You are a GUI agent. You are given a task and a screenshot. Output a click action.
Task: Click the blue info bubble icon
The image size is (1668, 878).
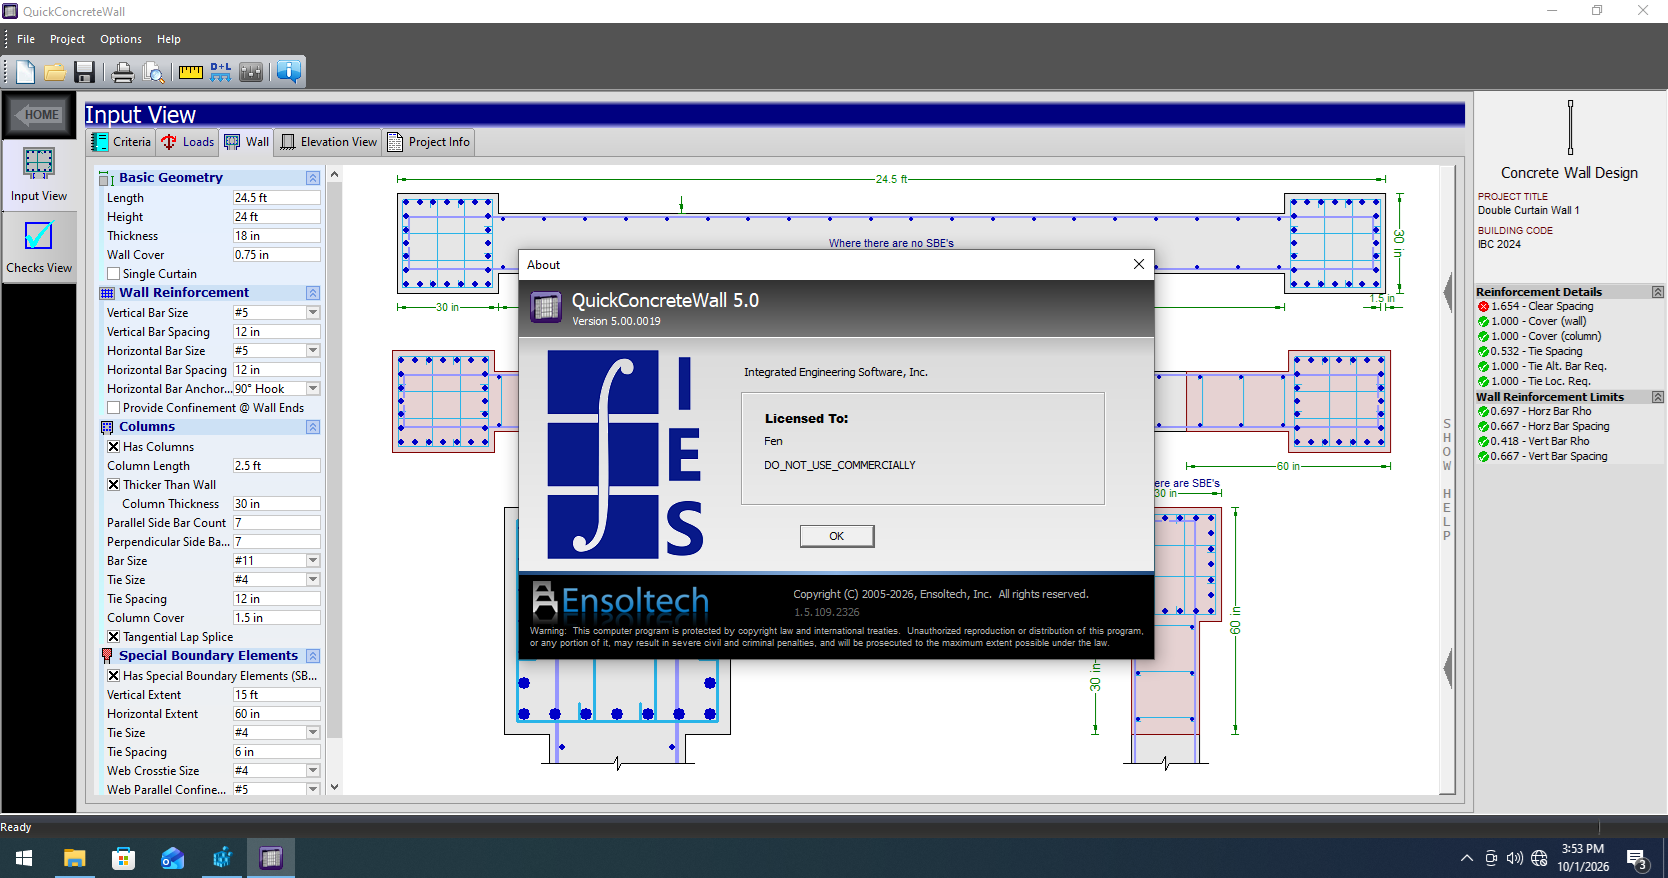click(x=289, y=72)
